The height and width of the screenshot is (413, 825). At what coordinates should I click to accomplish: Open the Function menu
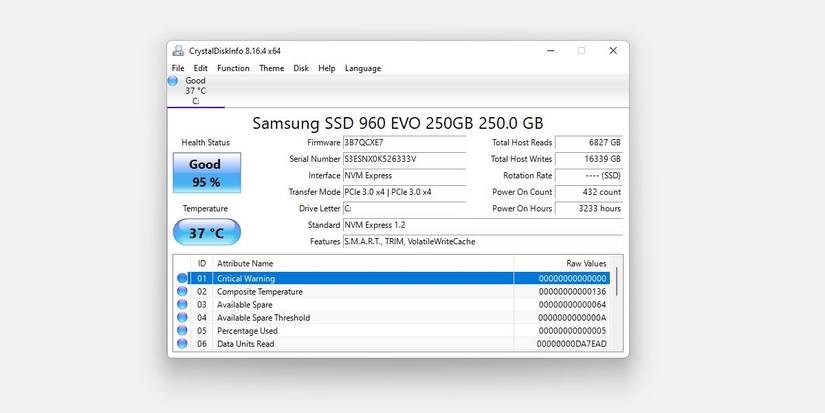tap(233, 68)
